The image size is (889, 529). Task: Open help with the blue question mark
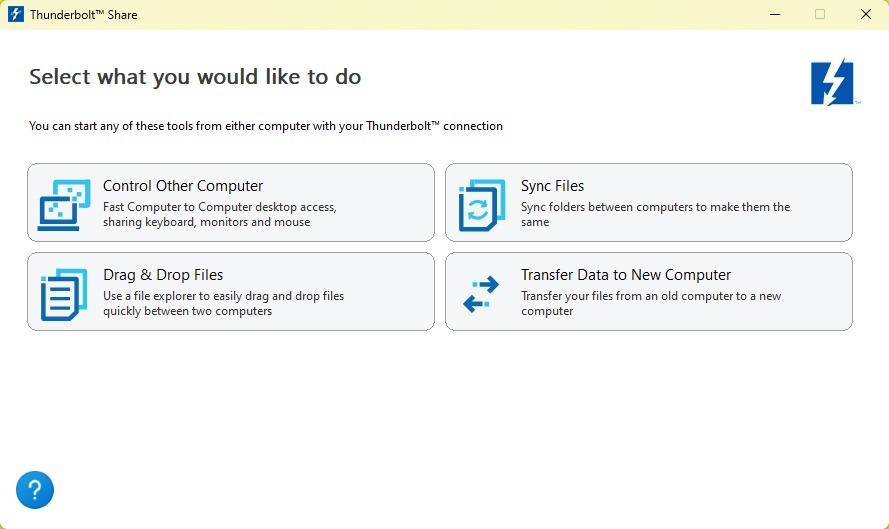pyautogui.click(x=35, y=490)
